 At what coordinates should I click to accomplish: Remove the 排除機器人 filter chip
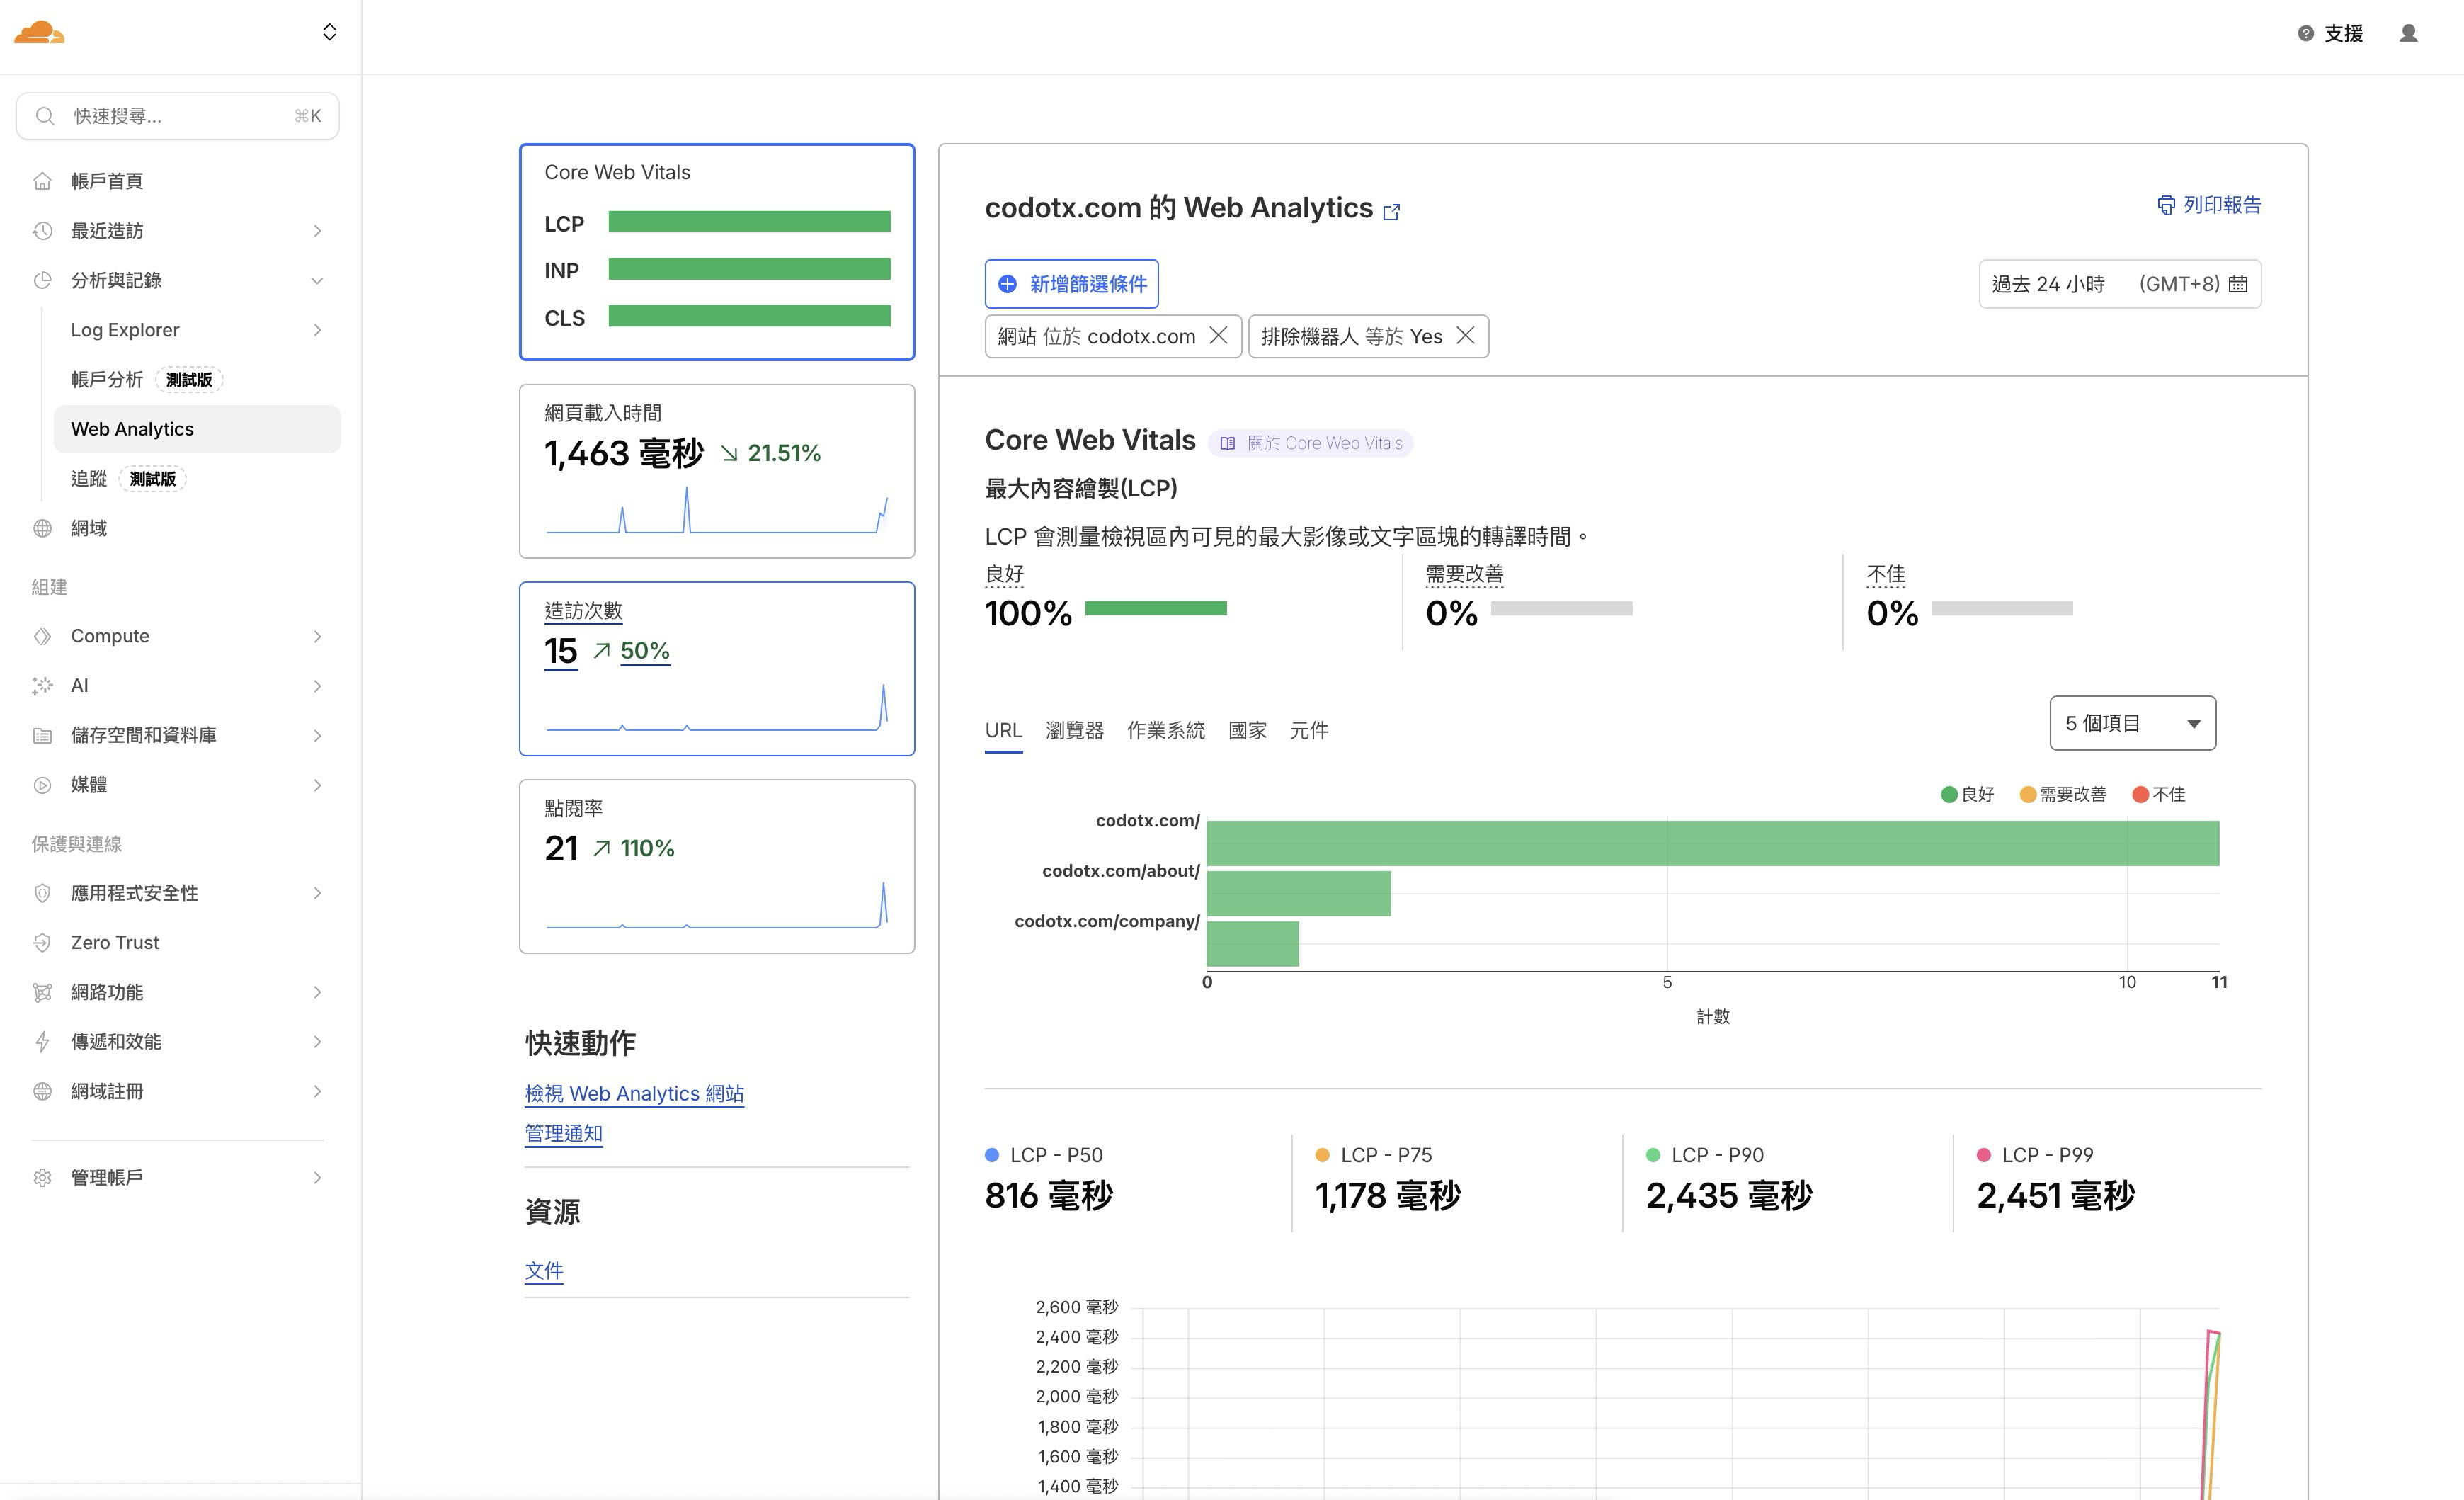[1466, 336]
